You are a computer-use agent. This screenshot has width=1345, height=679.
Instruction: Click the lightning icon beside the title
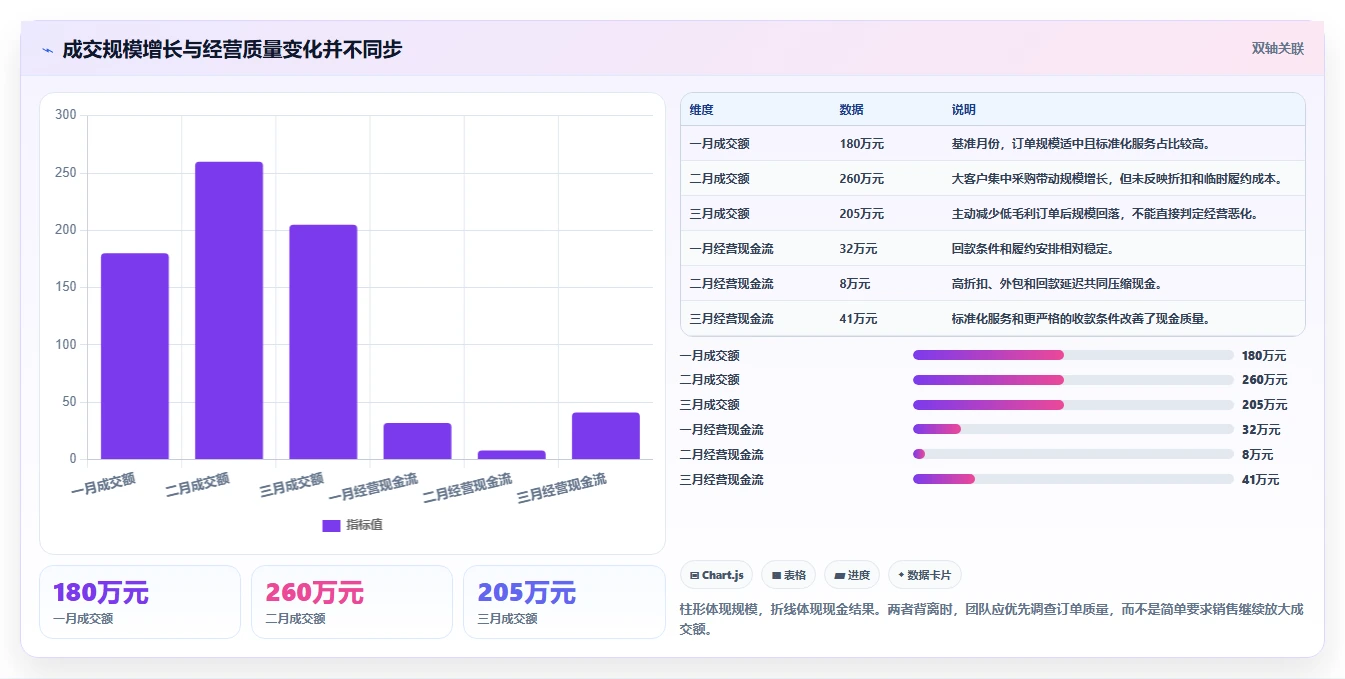(x=47, y=50)
